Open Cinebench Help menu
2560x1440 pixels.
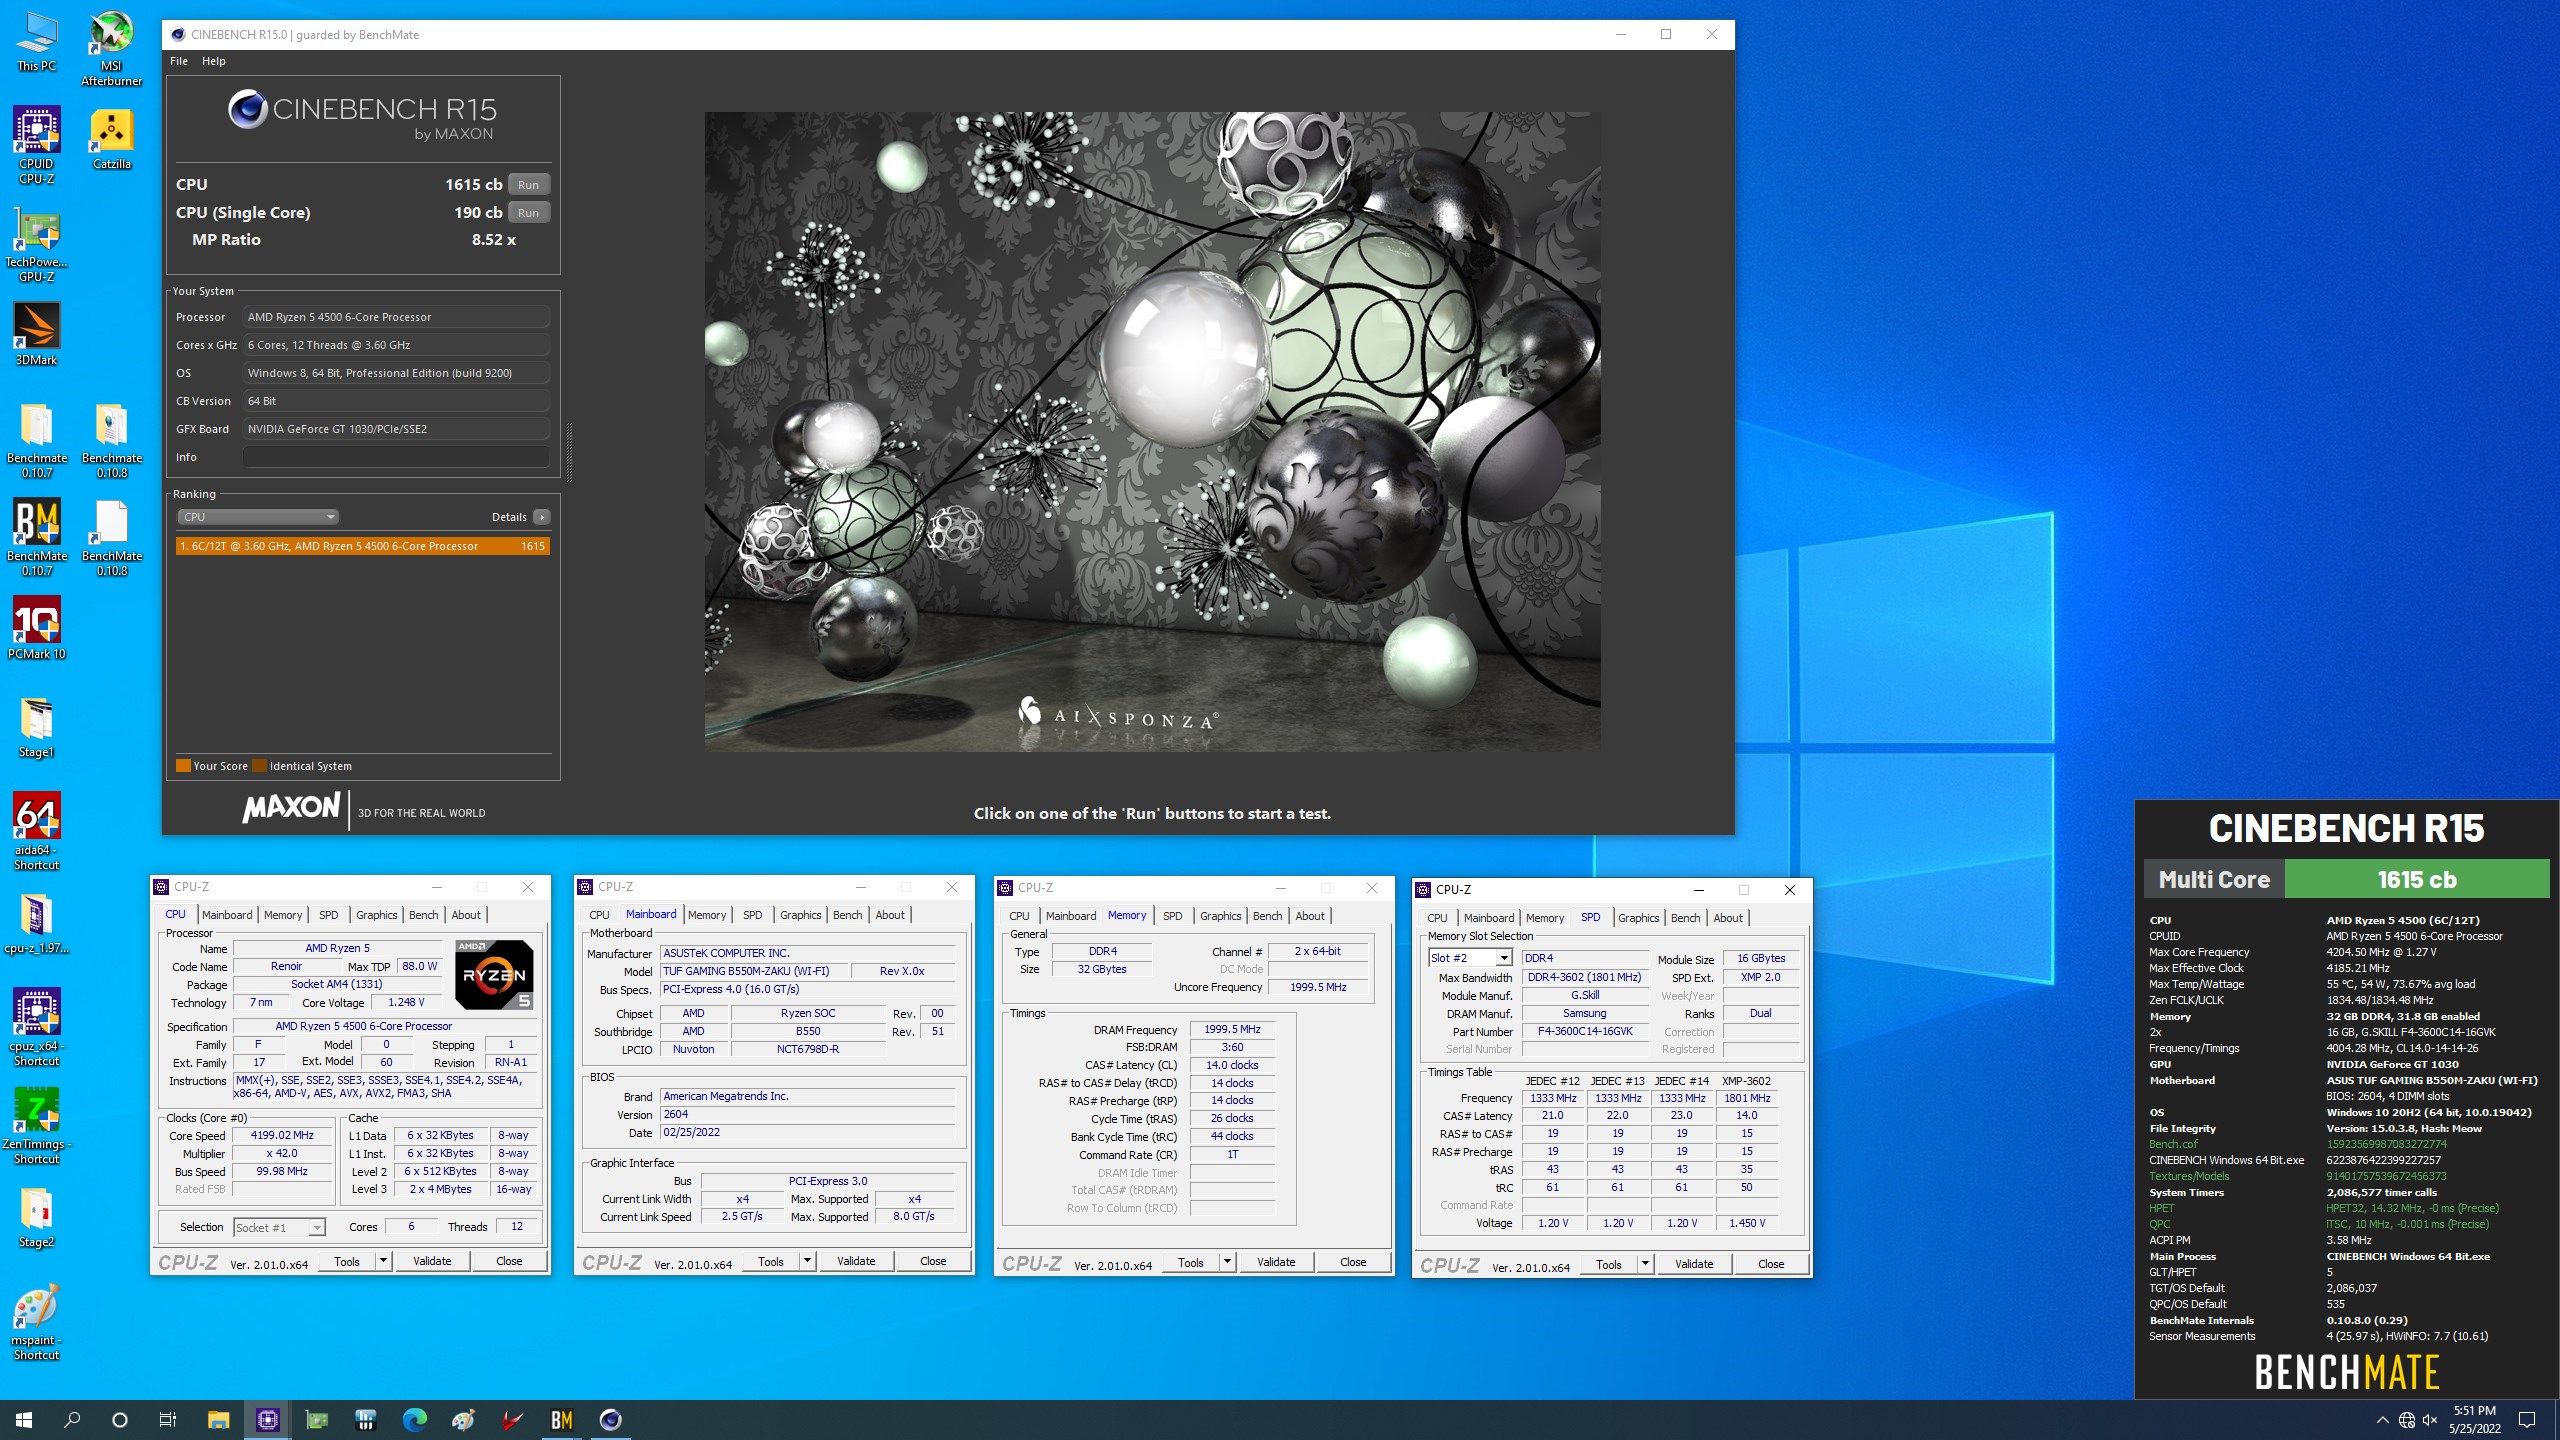pos(213,61)
